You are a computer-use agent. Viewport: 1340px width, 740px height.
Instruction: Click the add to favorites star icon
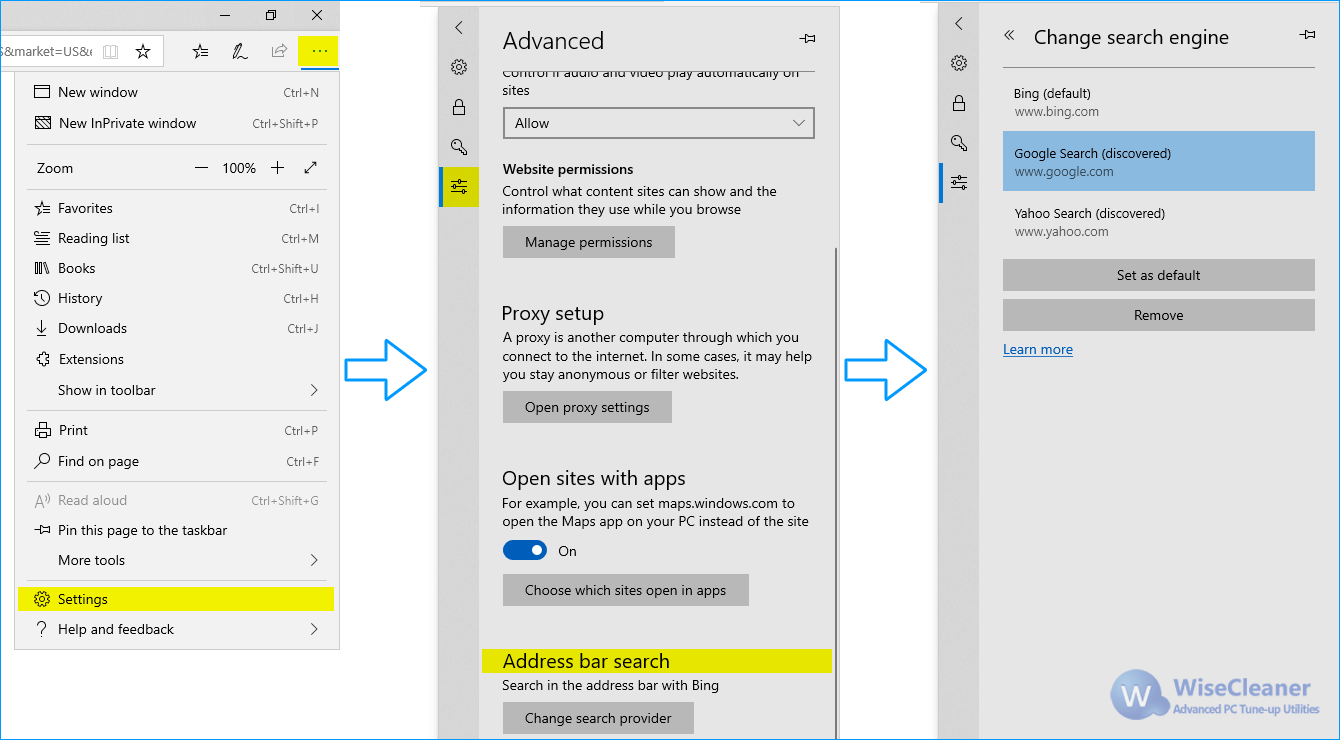143,51
